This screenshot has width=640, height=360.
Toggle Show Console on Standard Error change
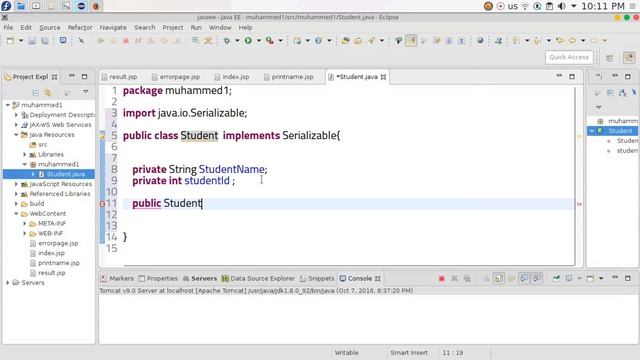click(x=537, y=278)
